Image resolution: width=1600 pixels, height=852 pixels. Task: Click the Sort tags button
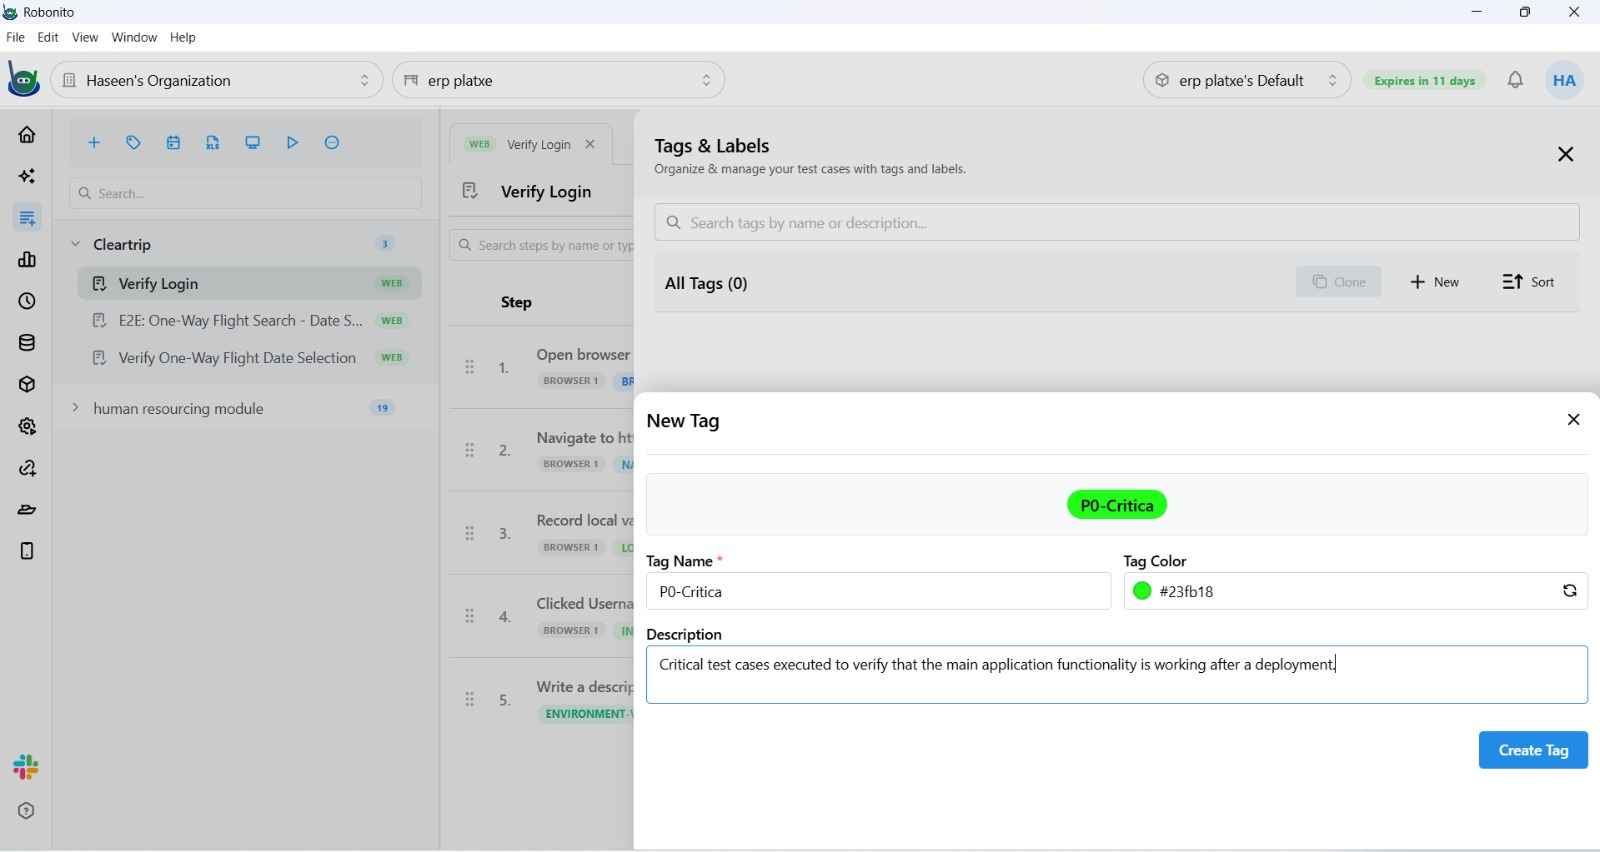pos(1529,282)
